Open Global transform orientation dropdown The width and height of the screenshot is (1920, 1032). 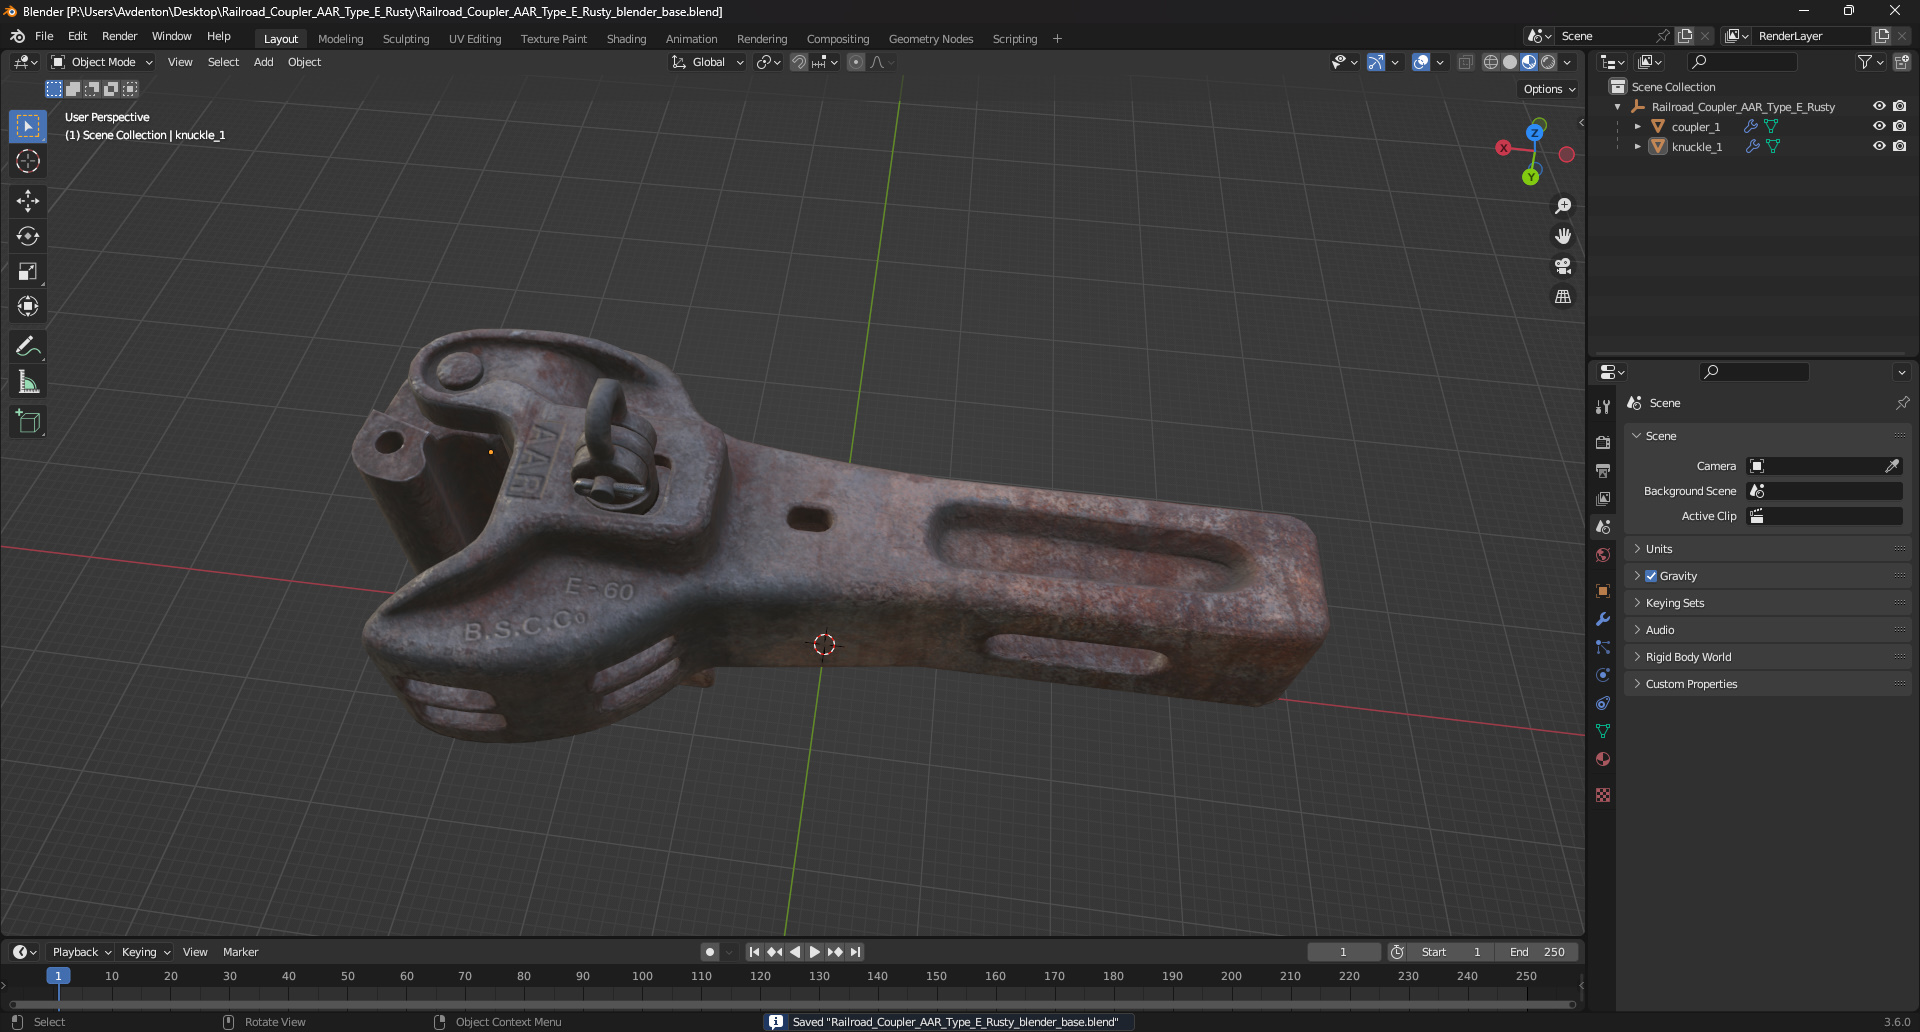[708, 62]
